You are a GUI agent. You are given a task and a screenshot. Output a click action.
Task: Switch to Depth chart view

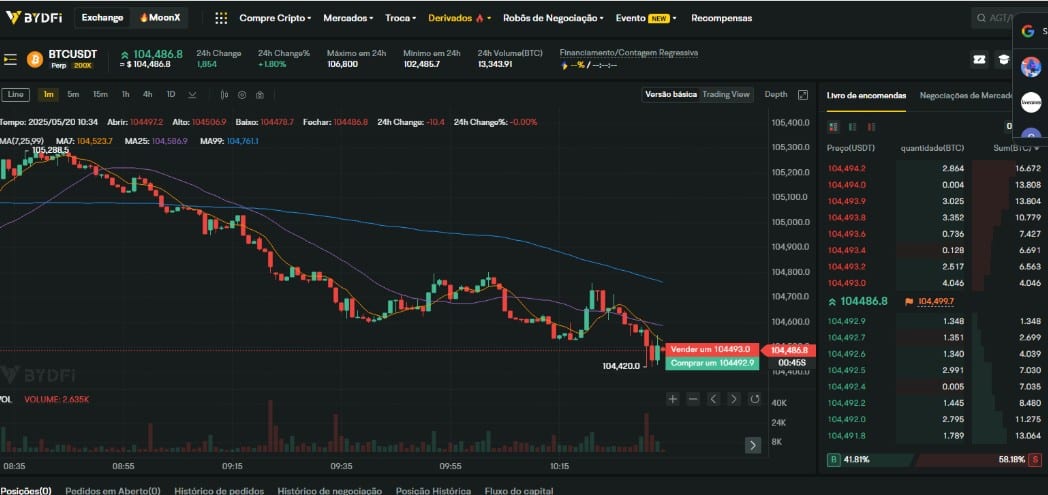pos(776,95)
